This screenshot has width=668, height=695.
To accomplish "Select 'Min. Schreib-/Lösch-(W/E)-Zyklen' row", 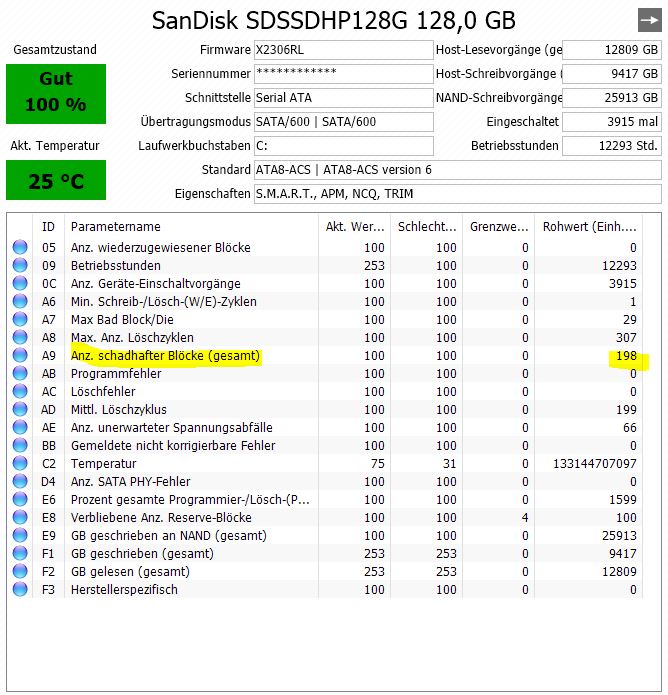I will [x=324, y=301].
